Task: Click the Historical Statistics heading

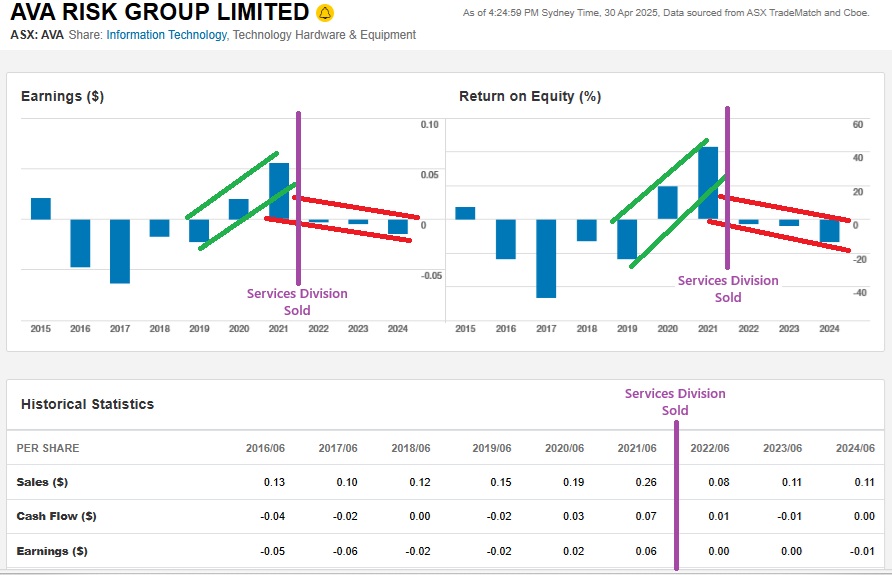Action: click(x=88, y=405)
